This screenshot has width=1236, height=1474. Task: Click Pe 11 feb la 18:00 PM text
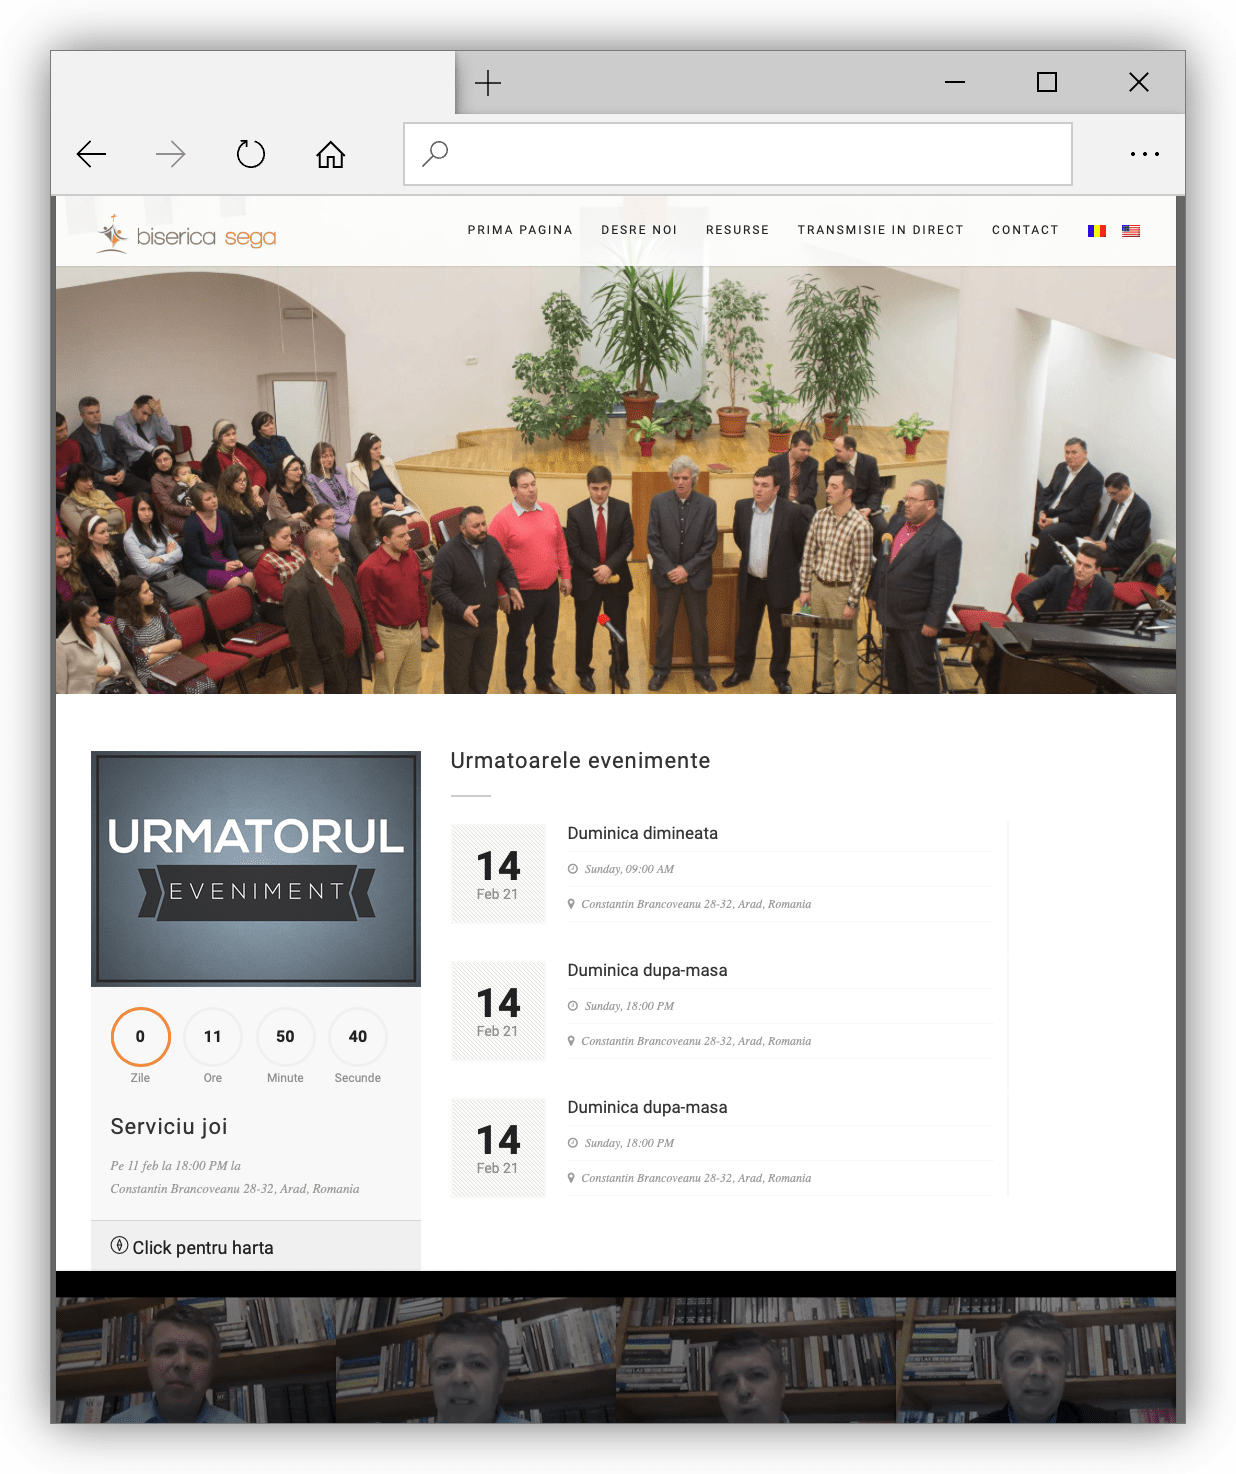click(176, 1166)
